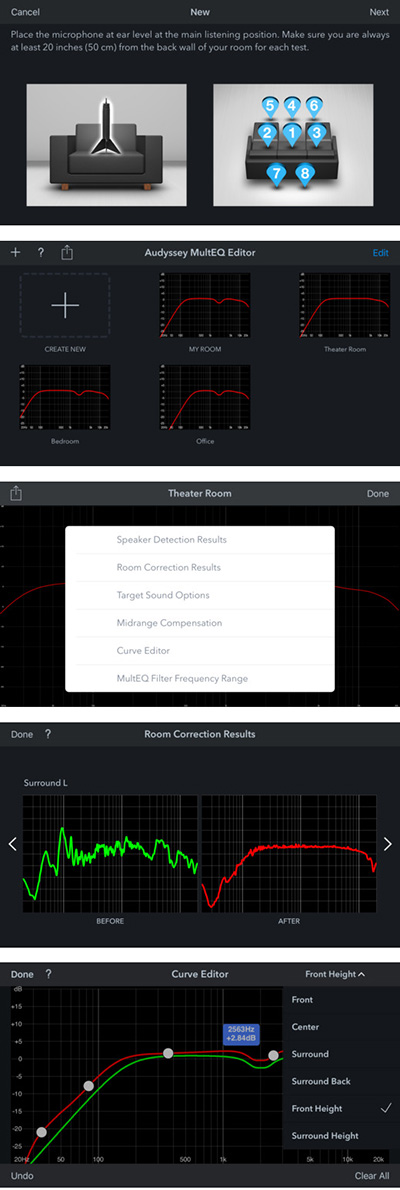
Task: Open Target Sound Options
Action: 200,595
